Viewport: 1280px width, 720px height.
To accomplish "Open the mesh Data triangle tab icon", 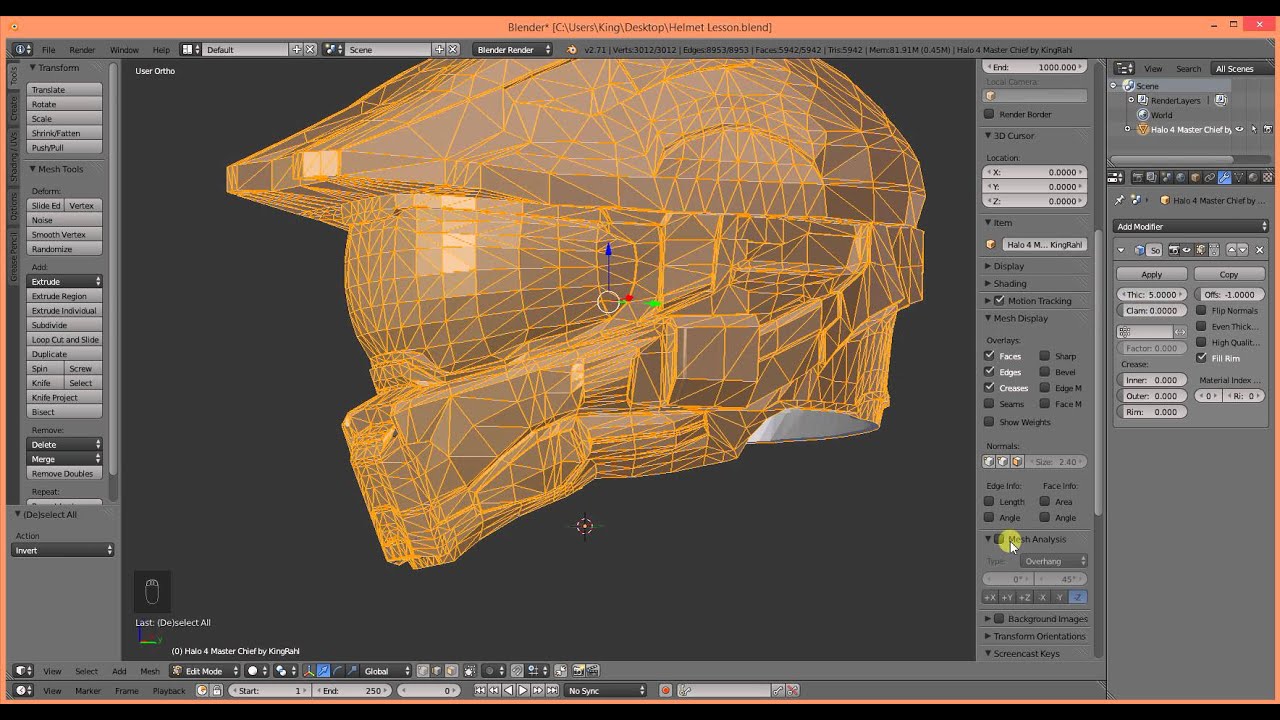I will [x=1239, y=177].
